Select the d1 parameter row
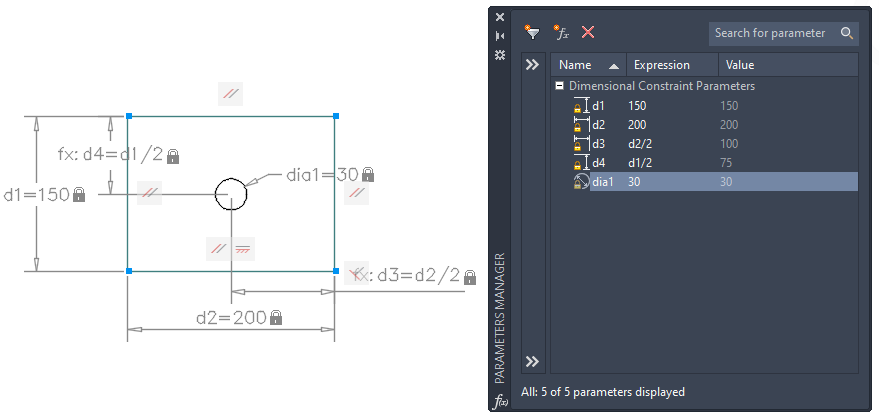This screenshot has height=416, width=879. click(x=715, y=106)
